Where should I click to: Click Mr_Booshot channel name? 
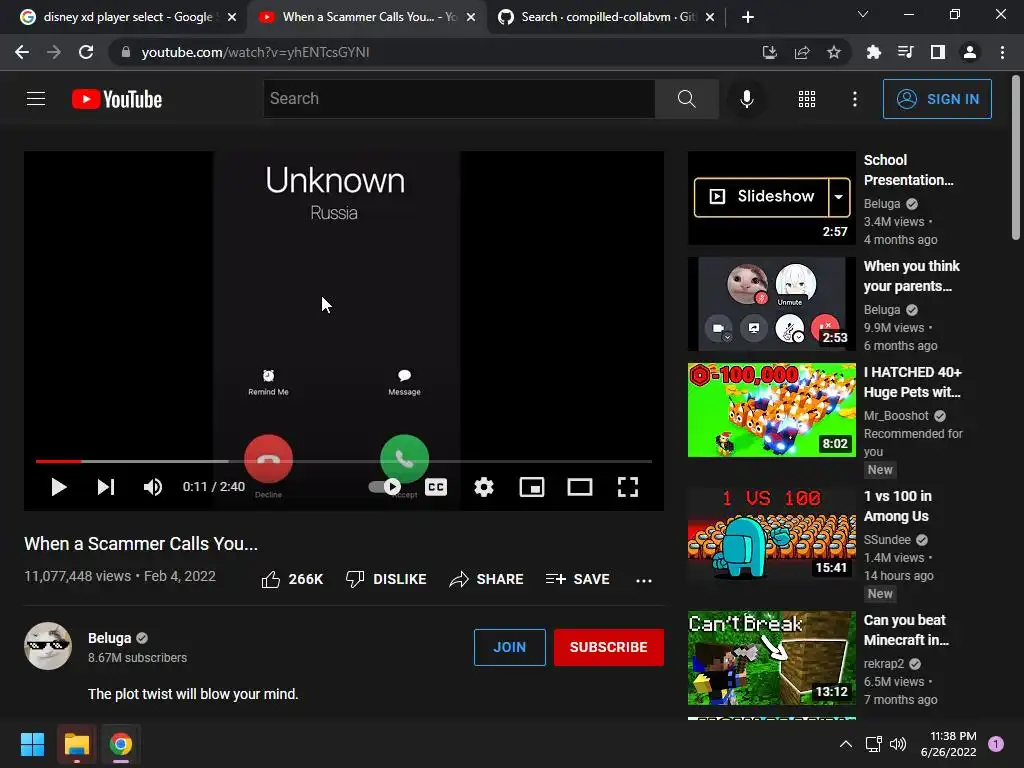tap(896, 416)
